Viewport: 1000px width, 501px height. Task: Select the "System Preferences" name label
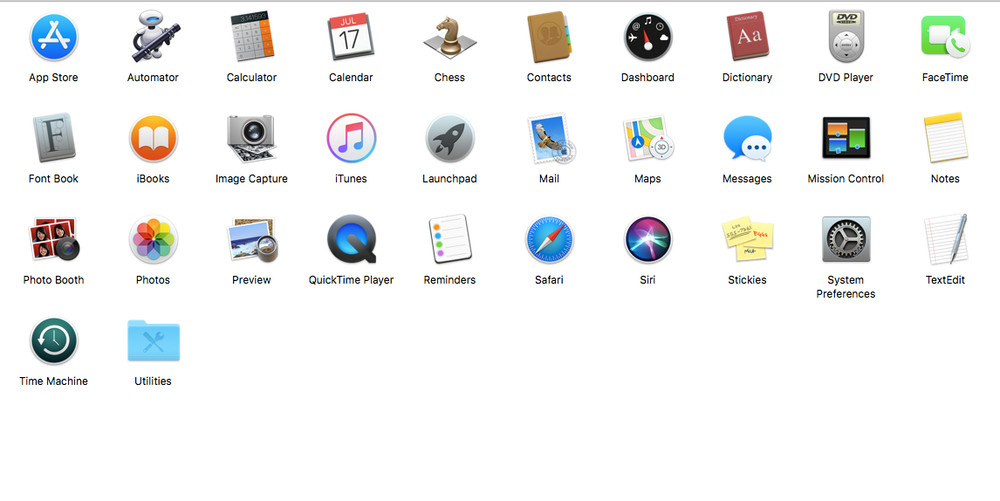(x=846, y=287)
